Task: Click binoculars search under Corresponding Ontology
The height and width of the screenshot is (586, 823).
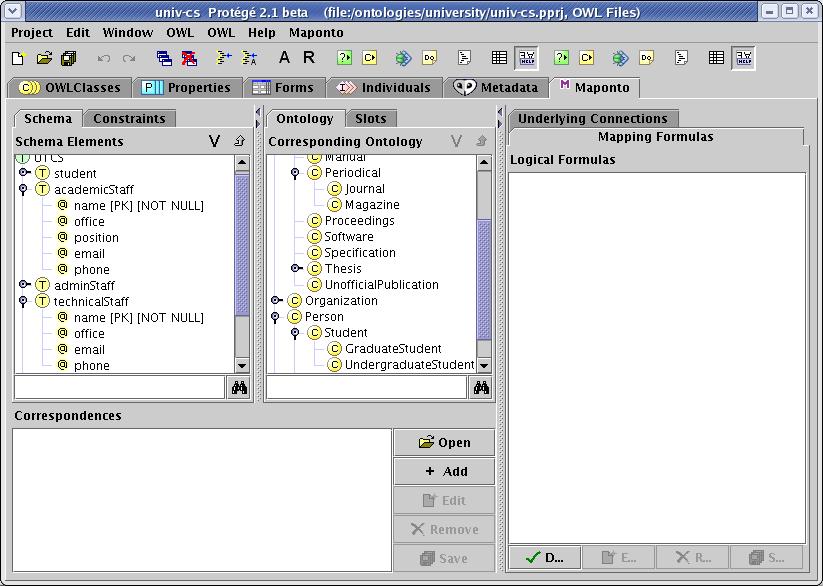Action: (x=481, y=388)
